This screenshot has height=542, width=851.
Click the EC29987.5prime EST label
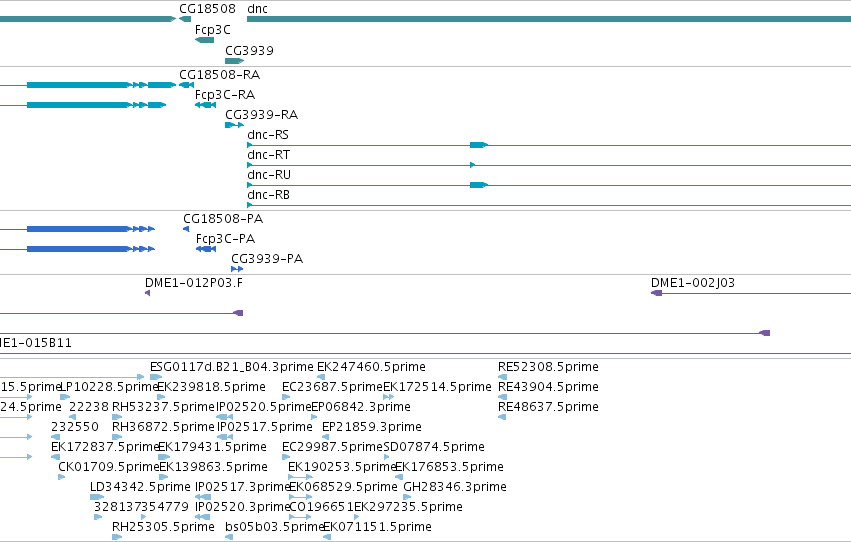(332, 448)
